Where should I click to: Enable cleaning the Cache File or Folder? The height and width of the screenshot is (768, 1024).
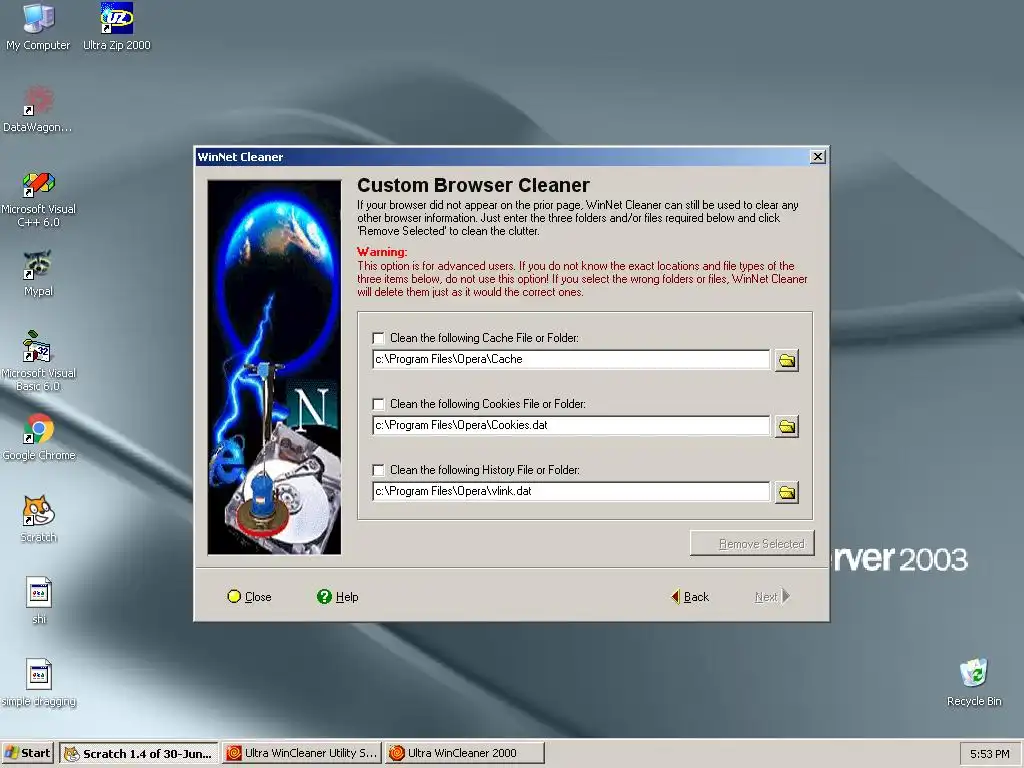point(378,338)
